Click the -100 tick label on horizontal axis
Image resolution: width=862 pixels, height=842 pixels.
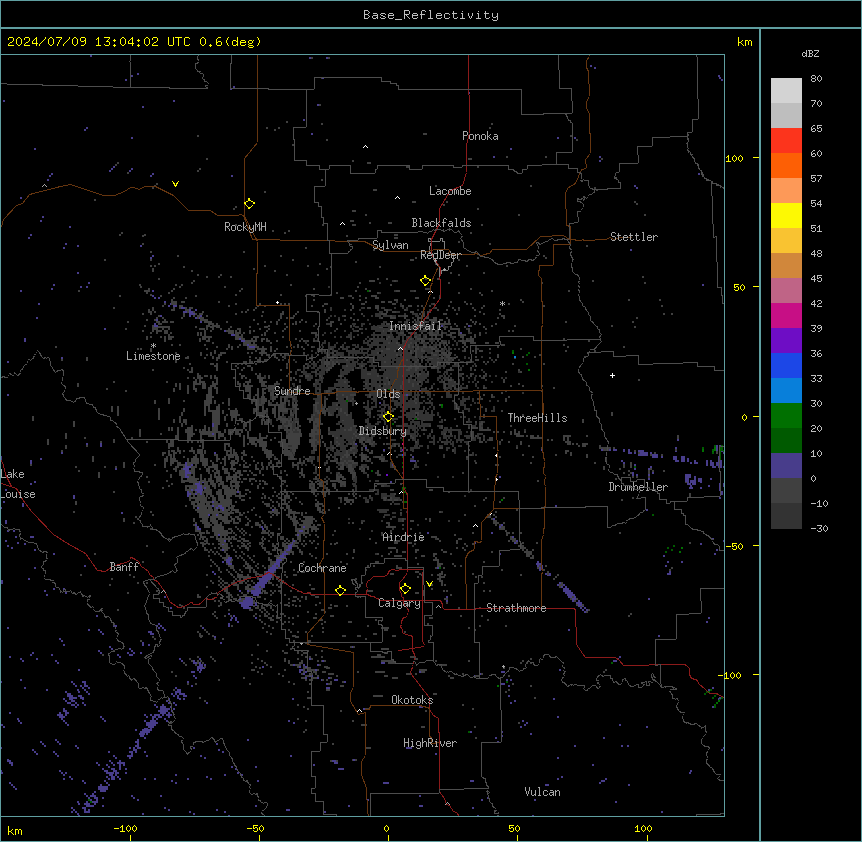pos(125,828)
